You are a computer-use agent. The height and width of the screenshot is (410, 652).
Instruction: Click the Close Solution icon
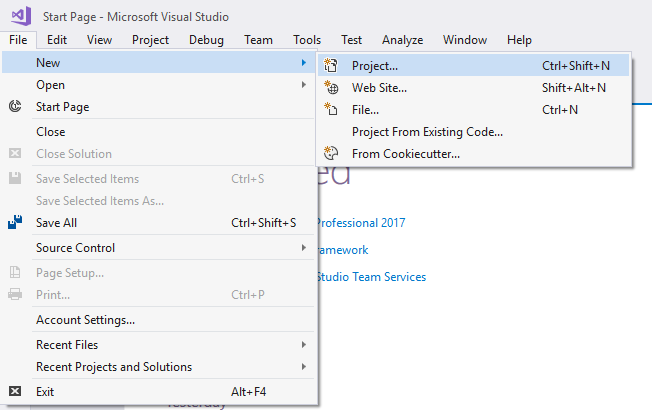15,153
